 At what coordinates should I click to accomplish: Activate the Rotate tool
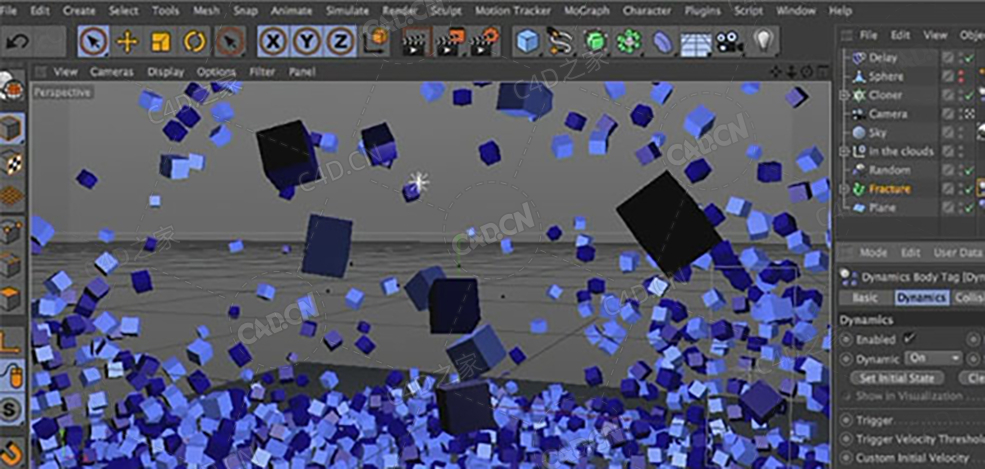coord(195,41)
